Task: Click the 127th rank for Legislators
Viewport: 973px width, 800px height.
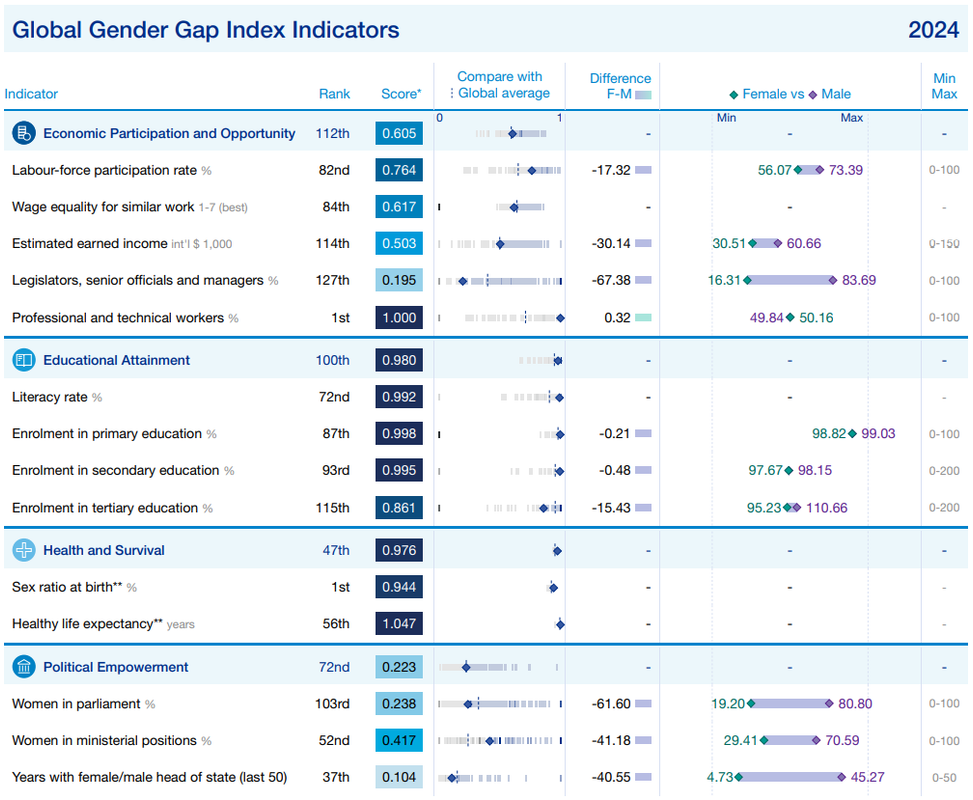Action: [x=333, y=281]
